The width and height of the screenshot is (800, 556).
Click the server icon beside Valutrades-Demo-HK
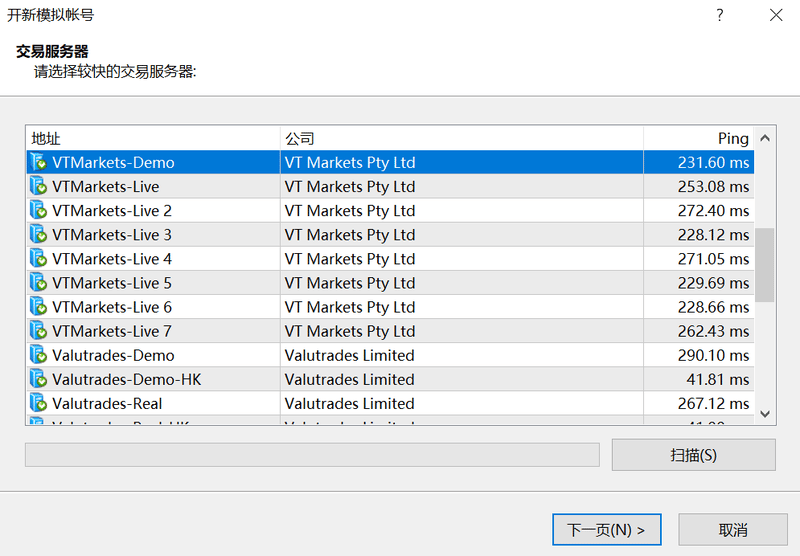click(38, 379)
